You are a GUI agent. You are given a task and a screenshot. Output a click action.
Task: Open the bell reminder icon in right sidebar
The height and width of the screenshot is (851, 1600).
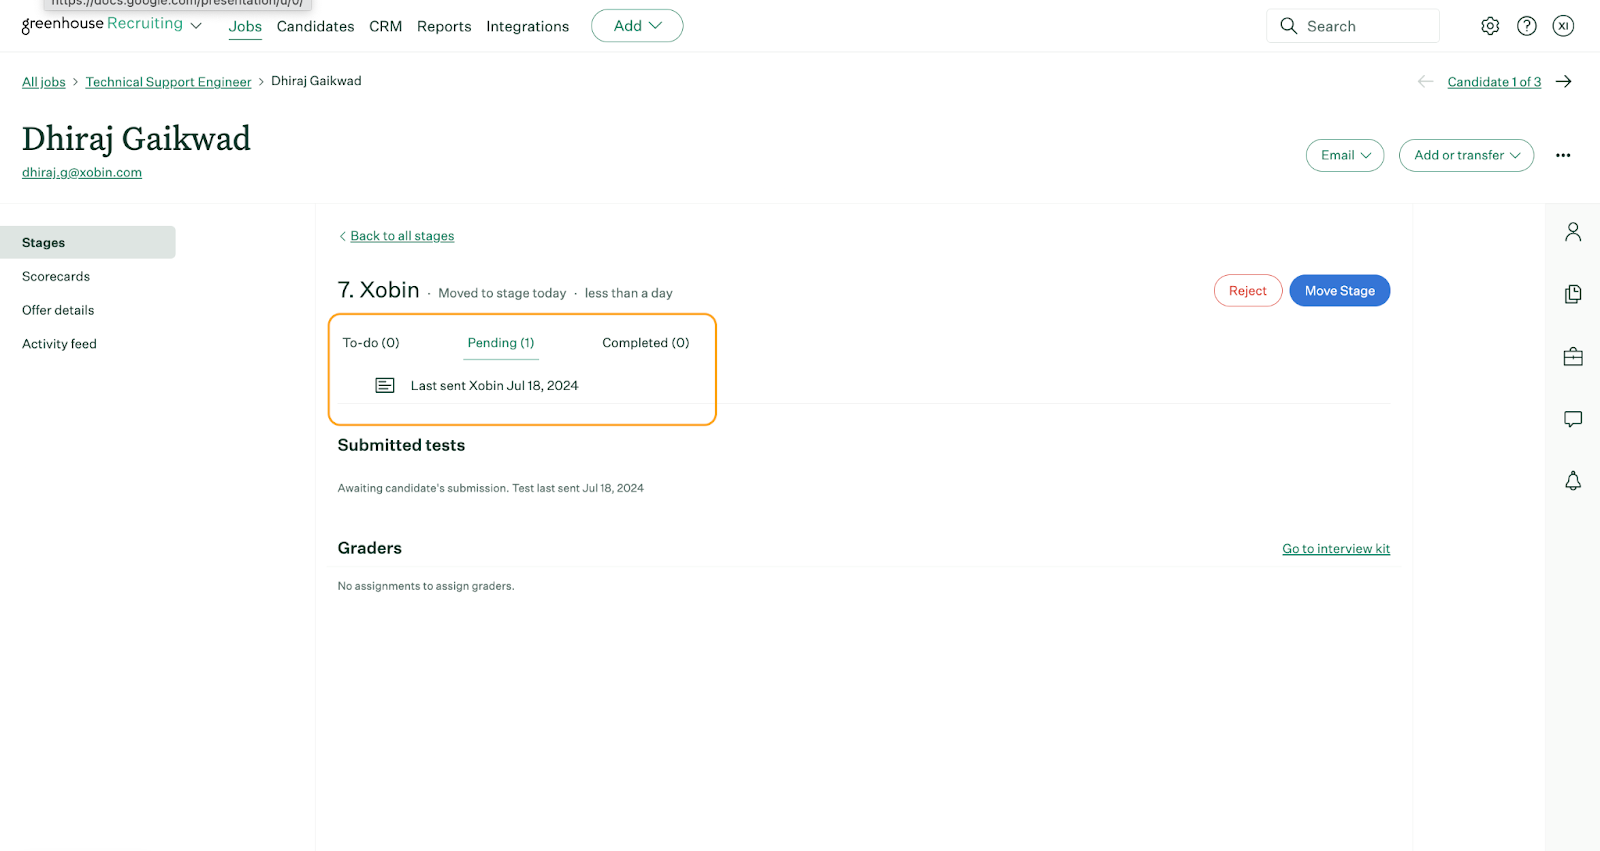1573,481
